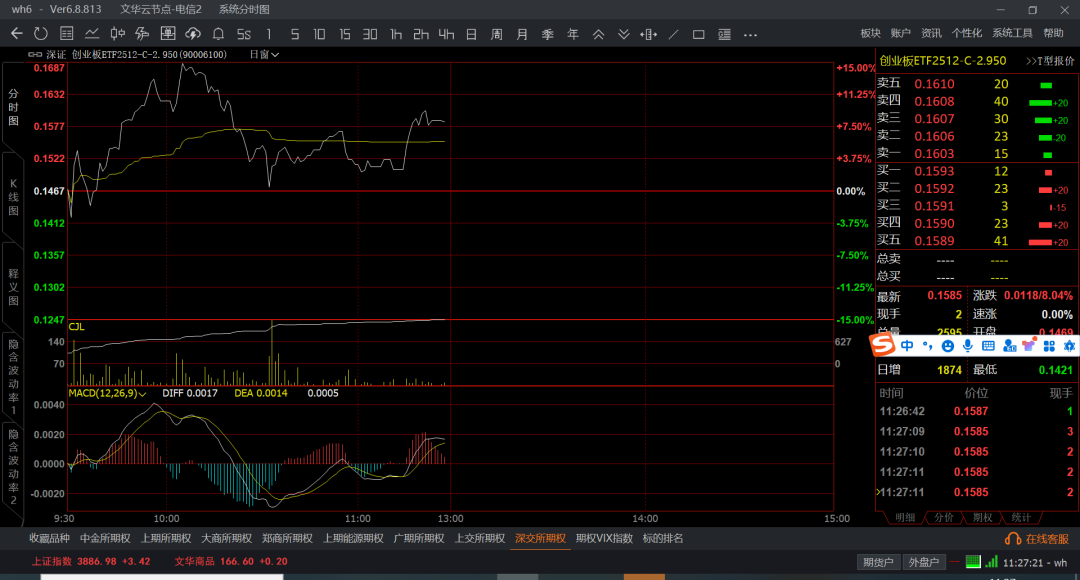The image size is (1080, 580).
Task: Select the K线图 side tab
Action: coord(13,198)
